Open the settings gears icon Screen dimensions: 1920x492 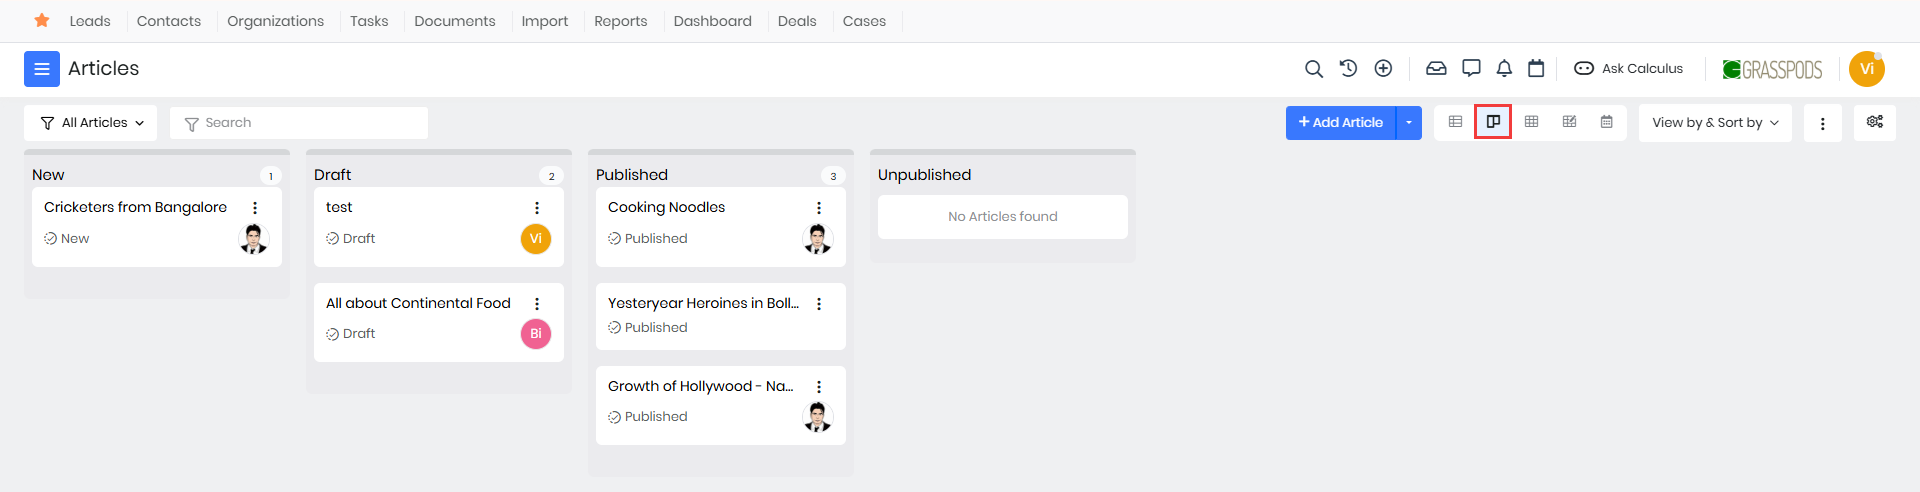1875,122
